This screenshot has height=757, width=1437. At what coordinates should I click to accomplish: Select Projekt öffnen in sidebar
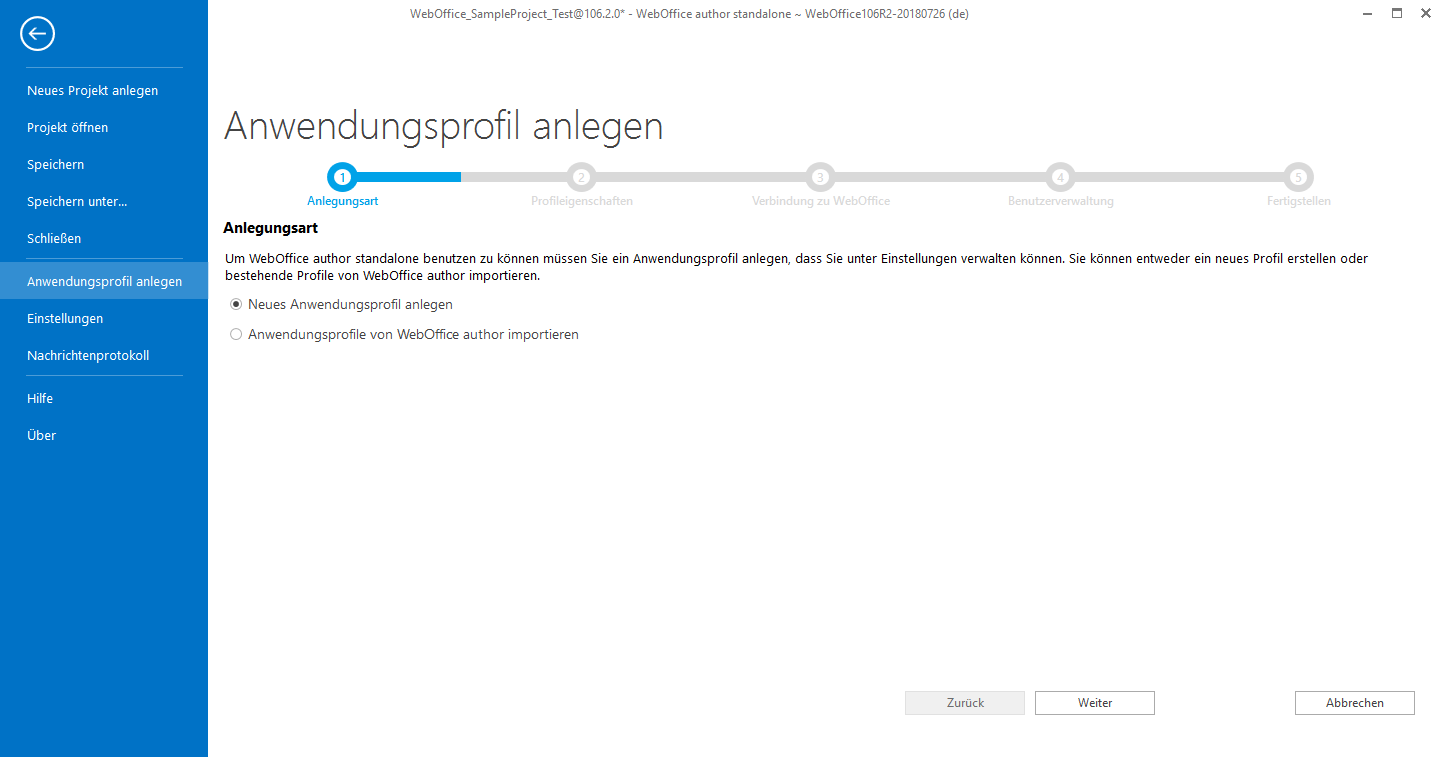tap(104, 127)
